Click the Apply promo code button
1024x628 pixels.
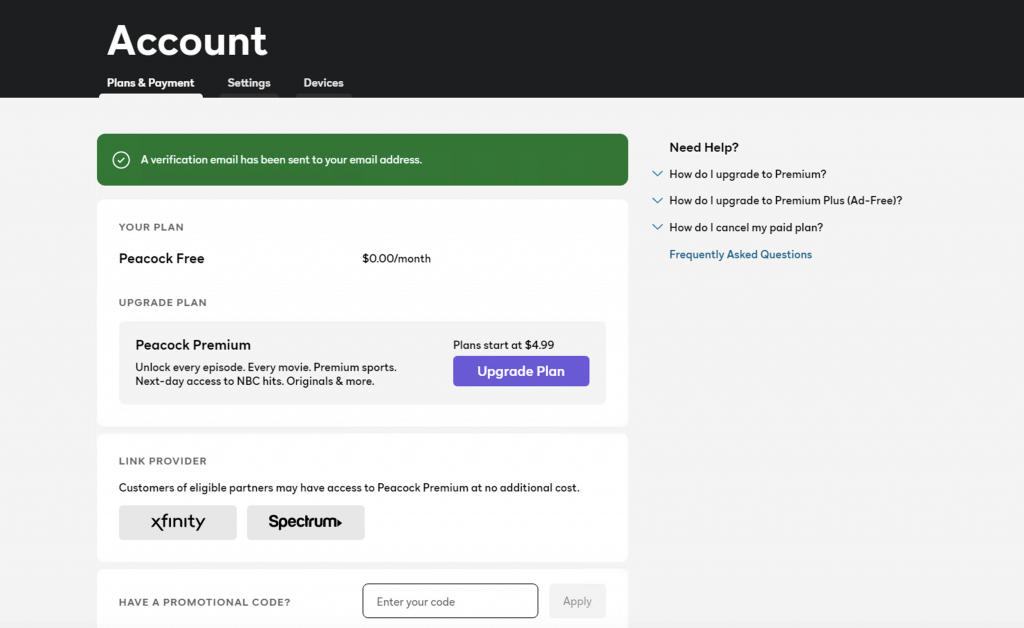577,601
